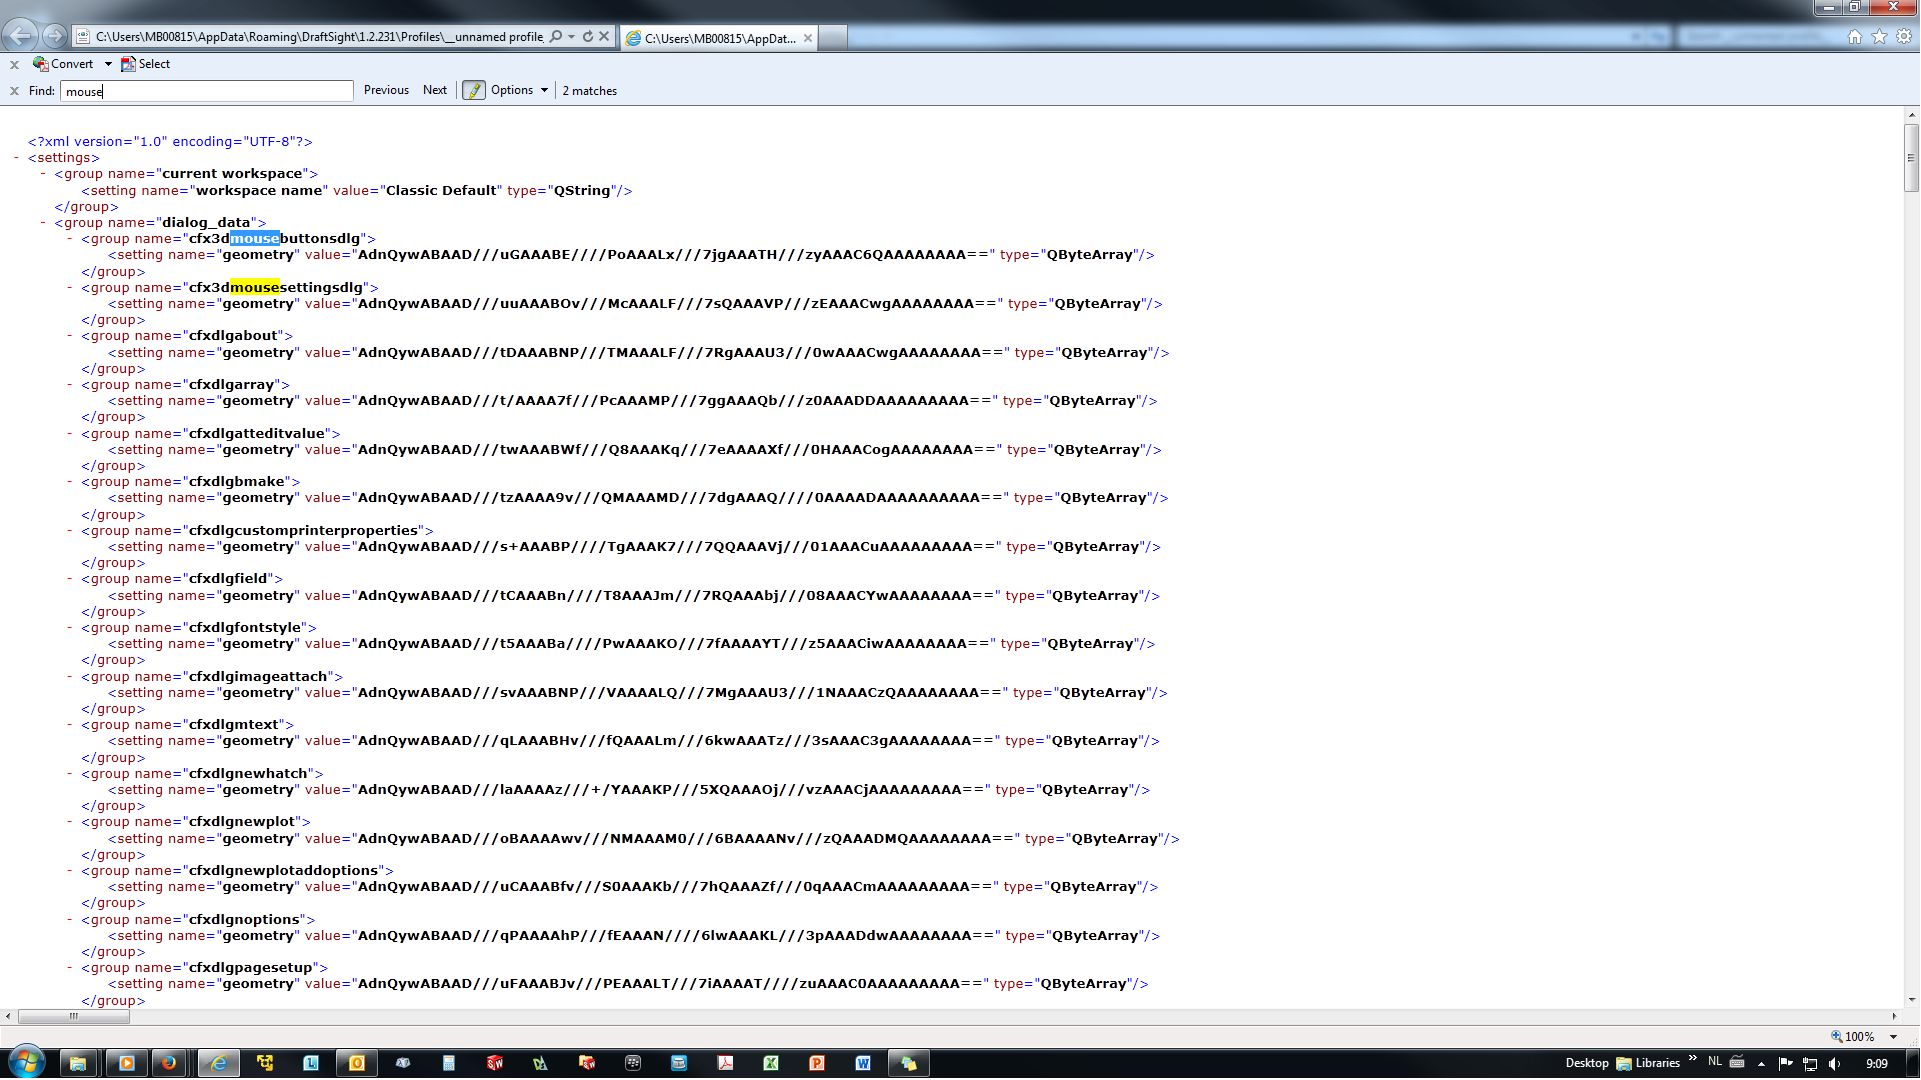Click the vertical scrollbar thumb
This screenshot has height=1080, width=1921.
point(1911,157)
